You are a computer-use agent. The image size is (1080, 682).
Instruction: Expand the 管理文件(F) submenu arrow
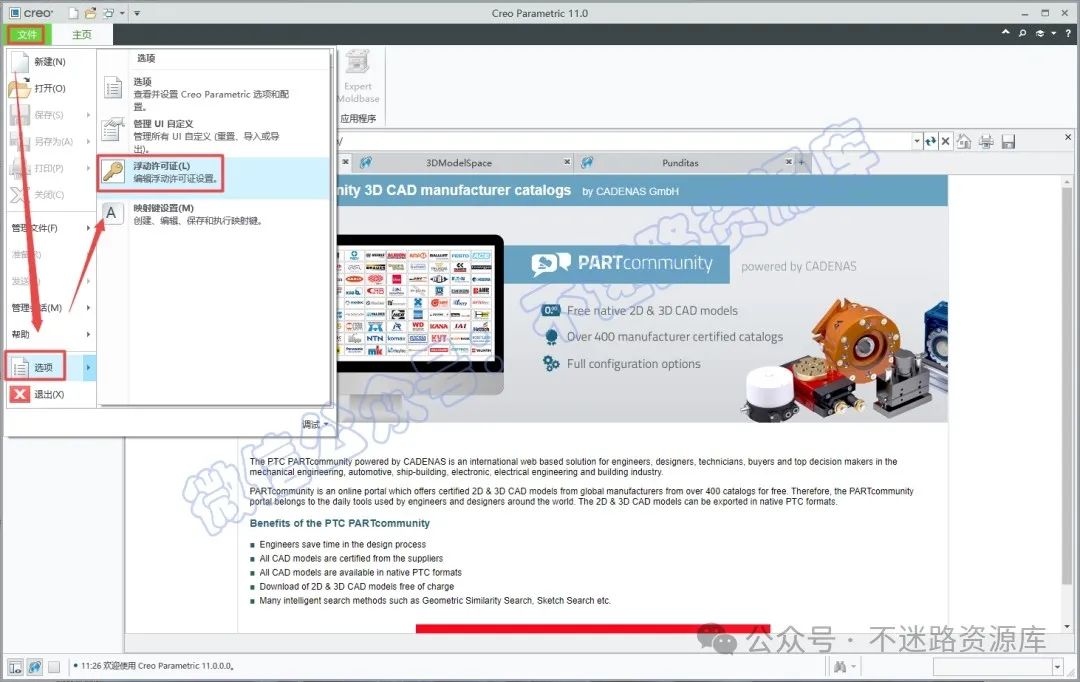[88, 227]
